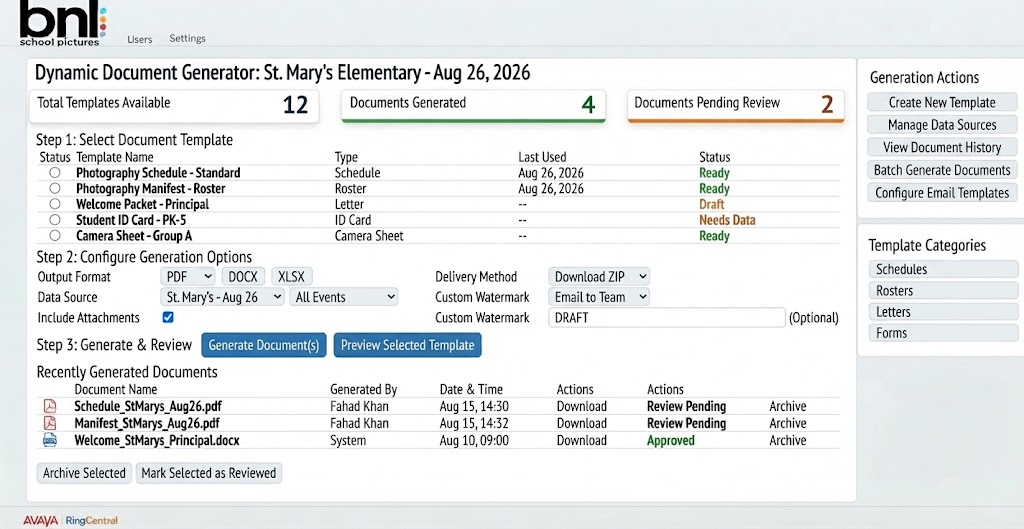Choose the Schedules template category
Screen dimensions: 1024x529
click(943, 269)
